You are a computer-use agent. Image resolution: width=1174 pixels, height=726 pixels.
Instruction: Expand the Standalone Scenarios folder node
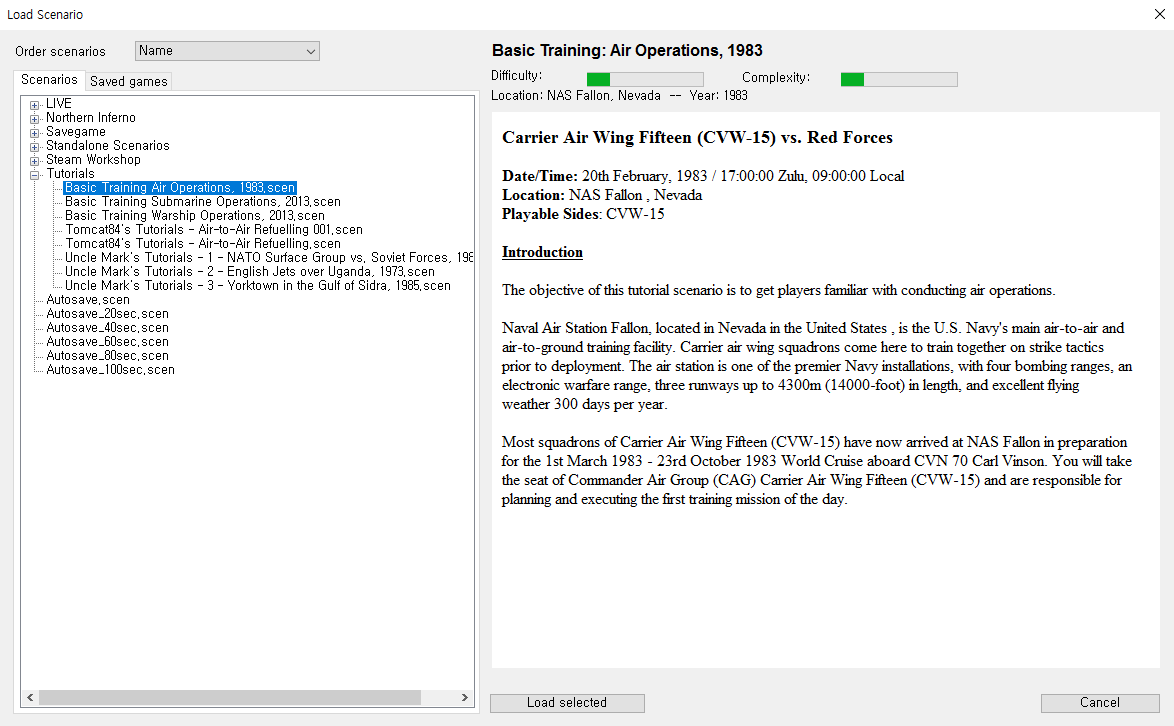(x=34, y=147)
